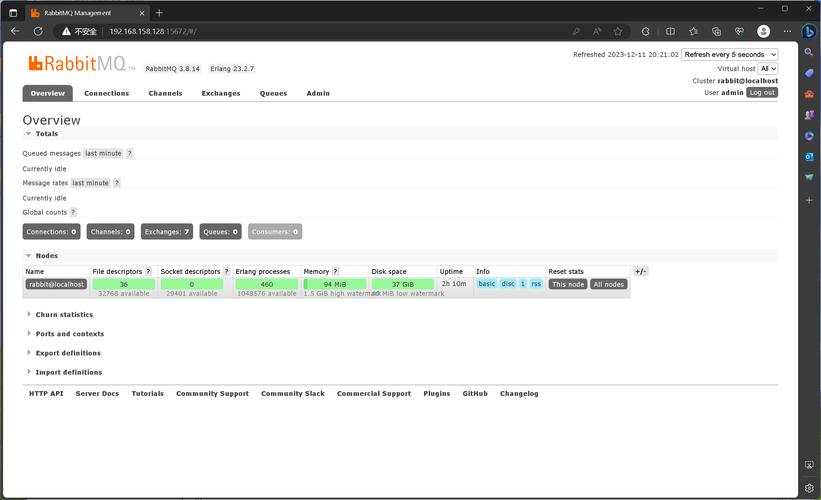
Task: Open help for Global counts
Action: [73, 212]
